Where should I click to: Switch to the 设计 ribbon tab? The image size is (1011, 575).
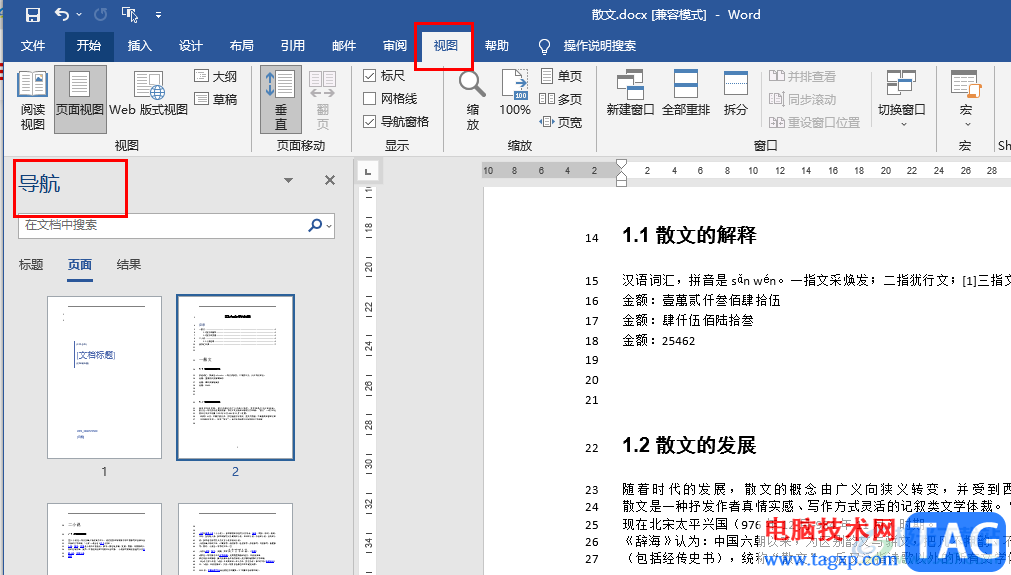pyautogui.click(x=191, y=46)
